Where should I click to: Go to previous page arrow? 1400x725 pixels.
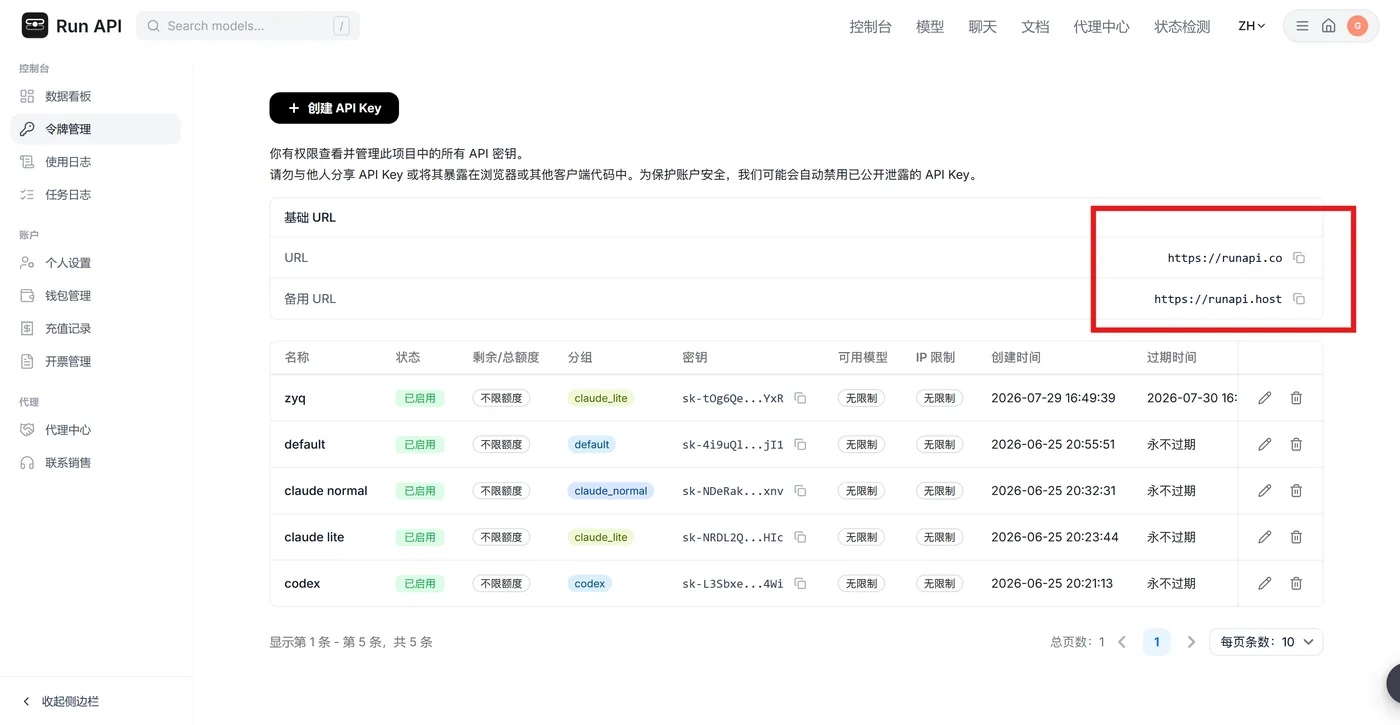click(1122, 642)
